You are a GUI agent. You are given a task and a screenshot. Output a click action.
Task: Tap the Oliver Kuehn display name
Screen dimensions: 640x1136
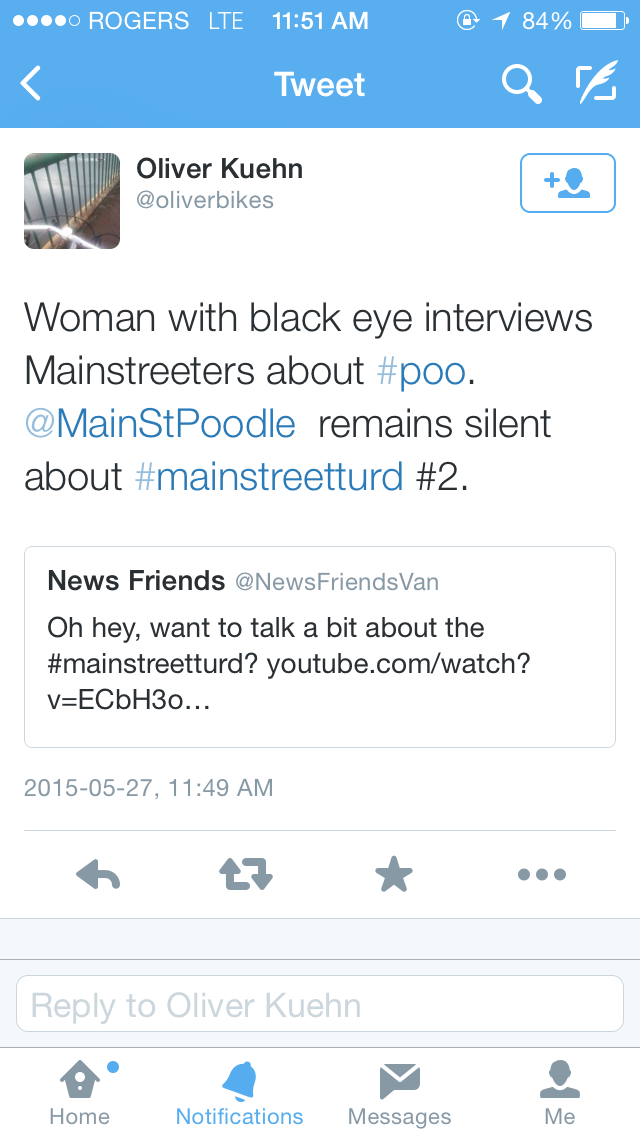pos(220,169)
